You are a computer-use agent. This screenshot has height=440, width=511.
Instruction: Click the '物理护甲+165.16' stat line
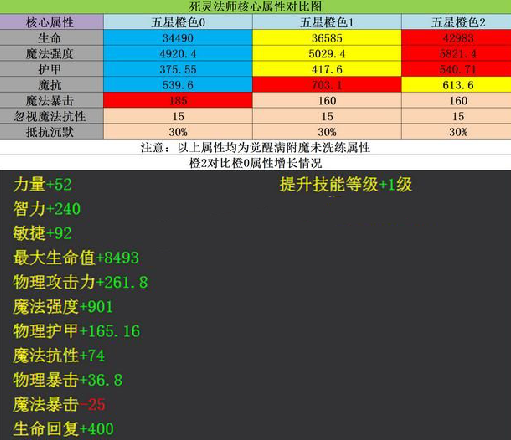(77, 331)
